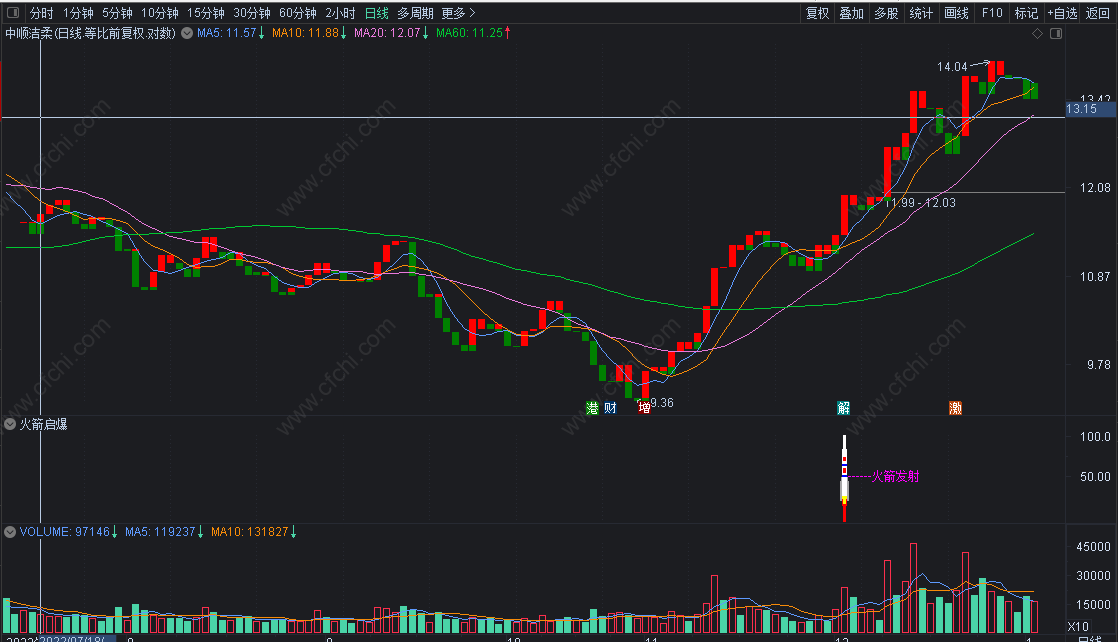This screenshot has width=1118, height=642.
Task: Expand the 更多 periods menu
Action: point(458,13)
